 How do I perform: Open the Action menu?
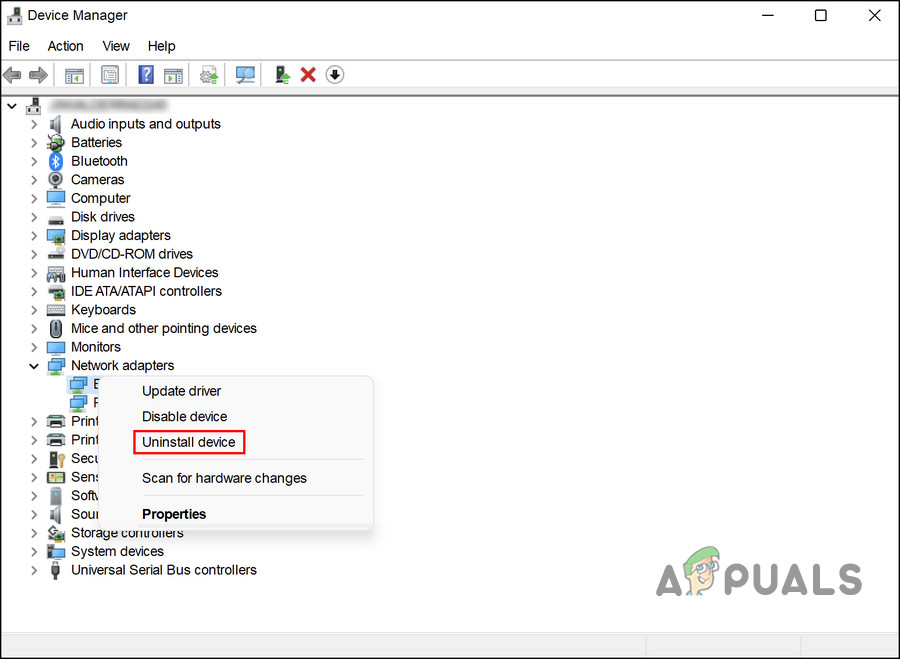click(x=65, y=46)
